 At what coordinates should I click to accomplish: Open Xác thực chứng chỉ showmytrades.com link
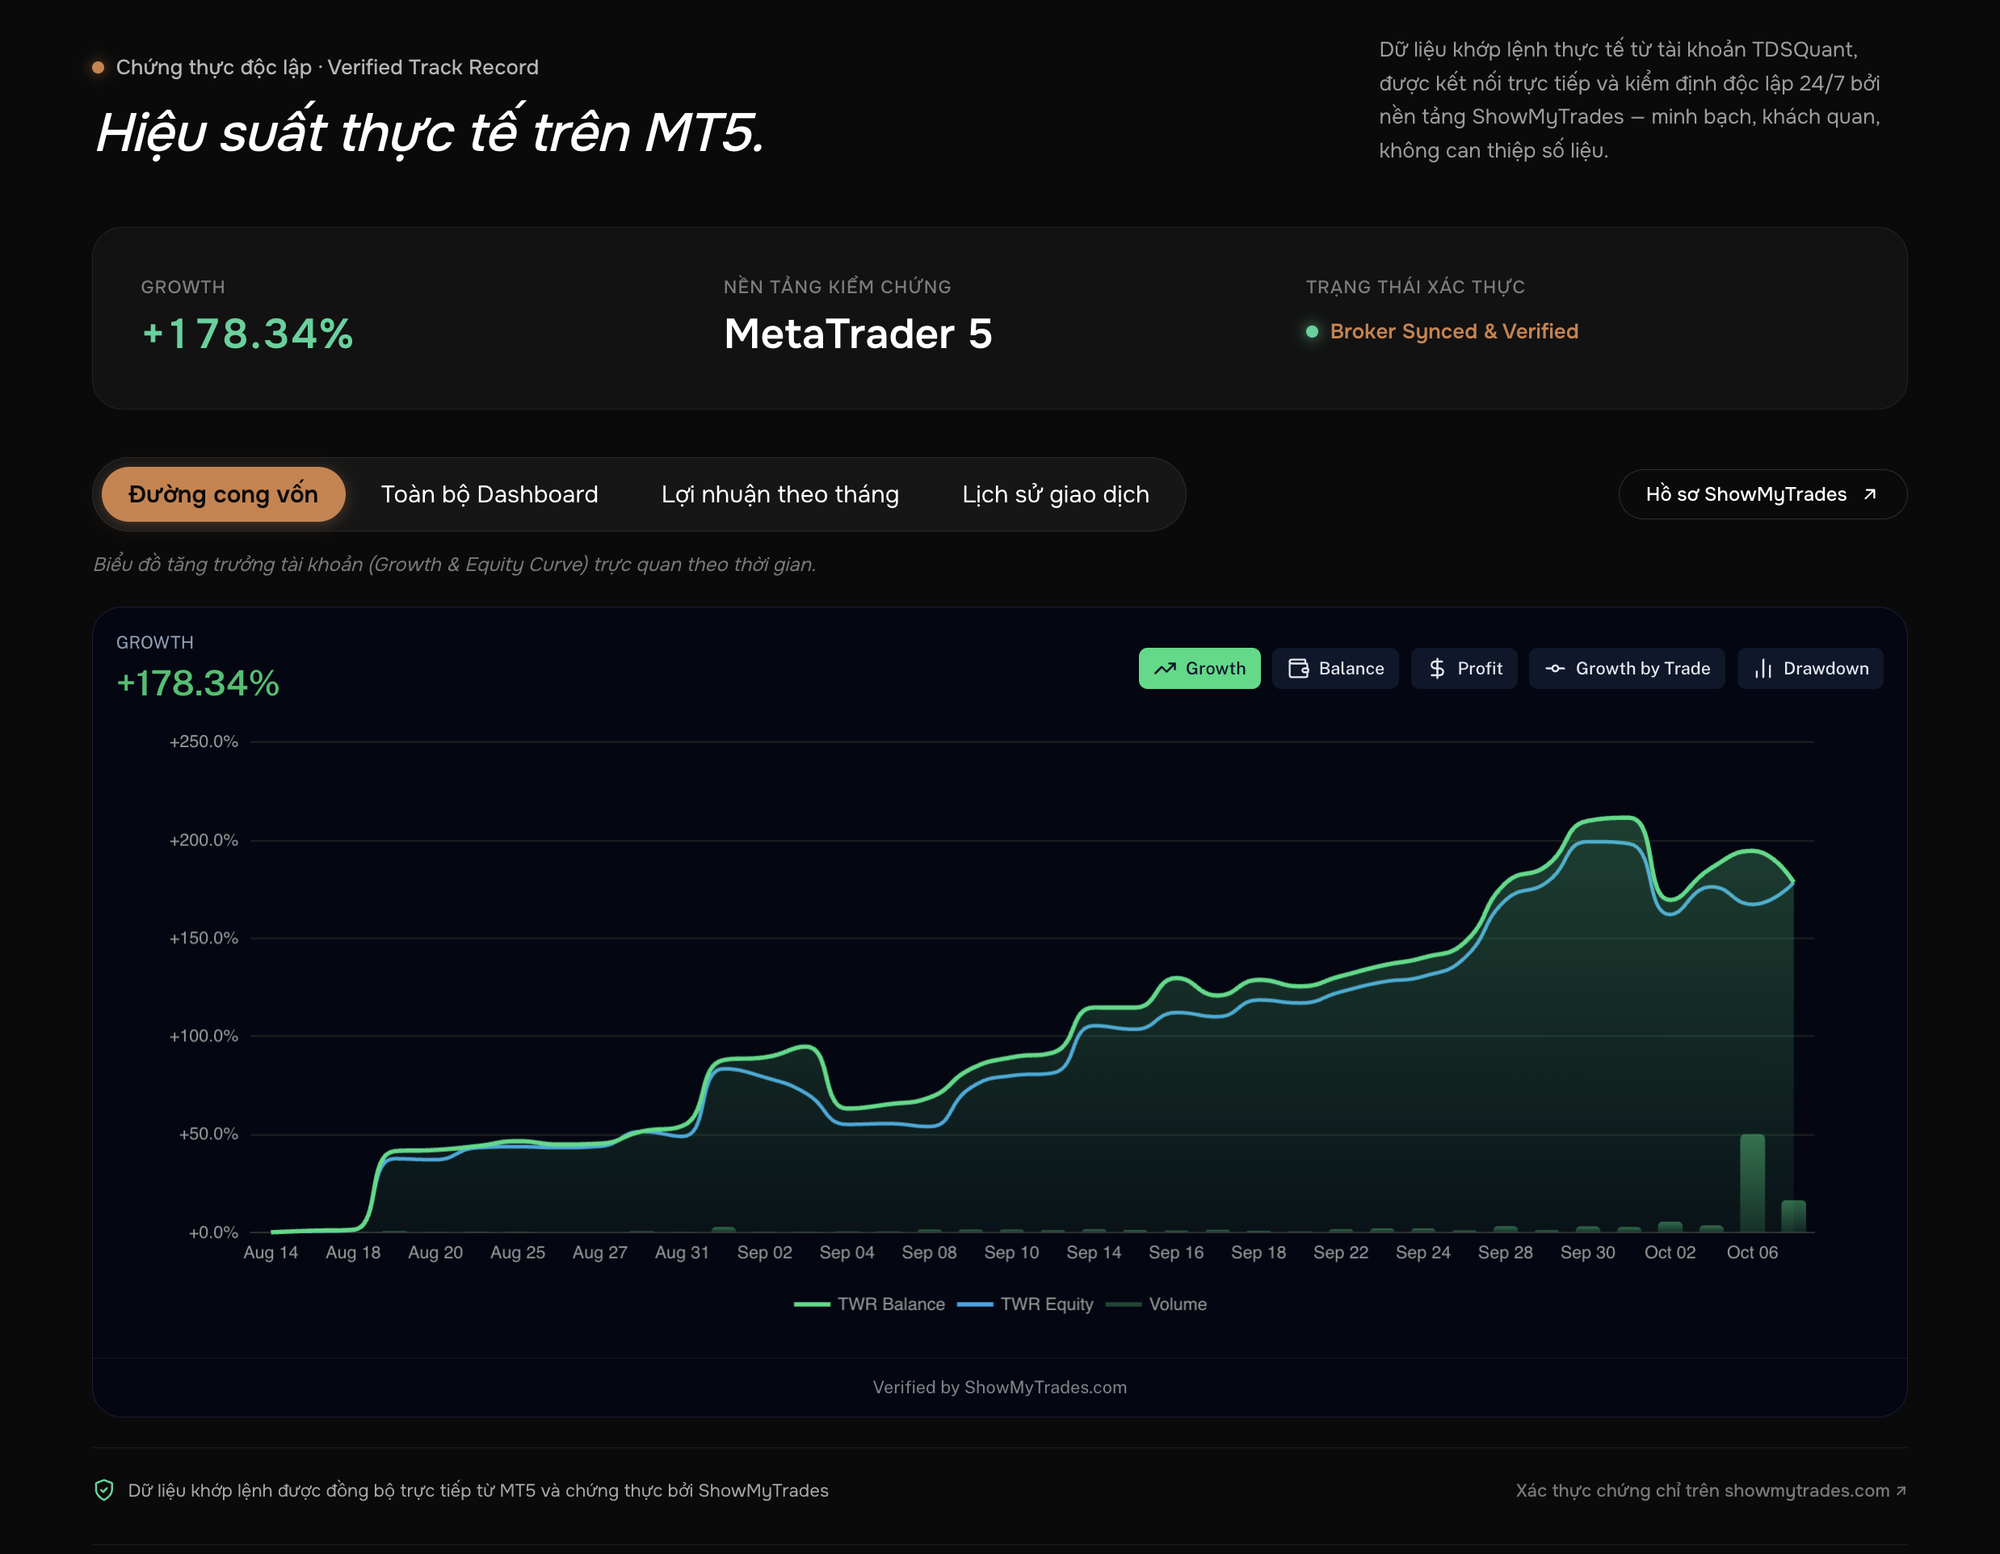[x=1711, y=1490]
